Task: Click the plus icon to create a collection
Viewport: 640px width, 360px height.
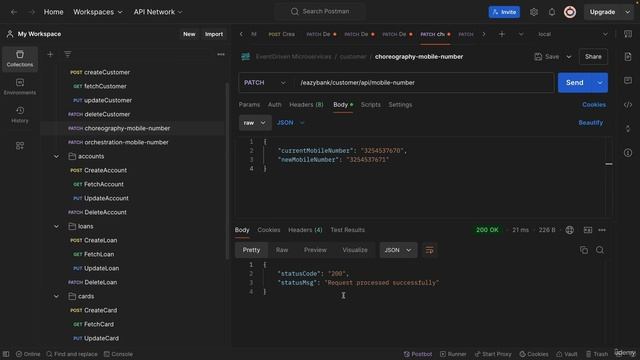Action: [50, 54]
